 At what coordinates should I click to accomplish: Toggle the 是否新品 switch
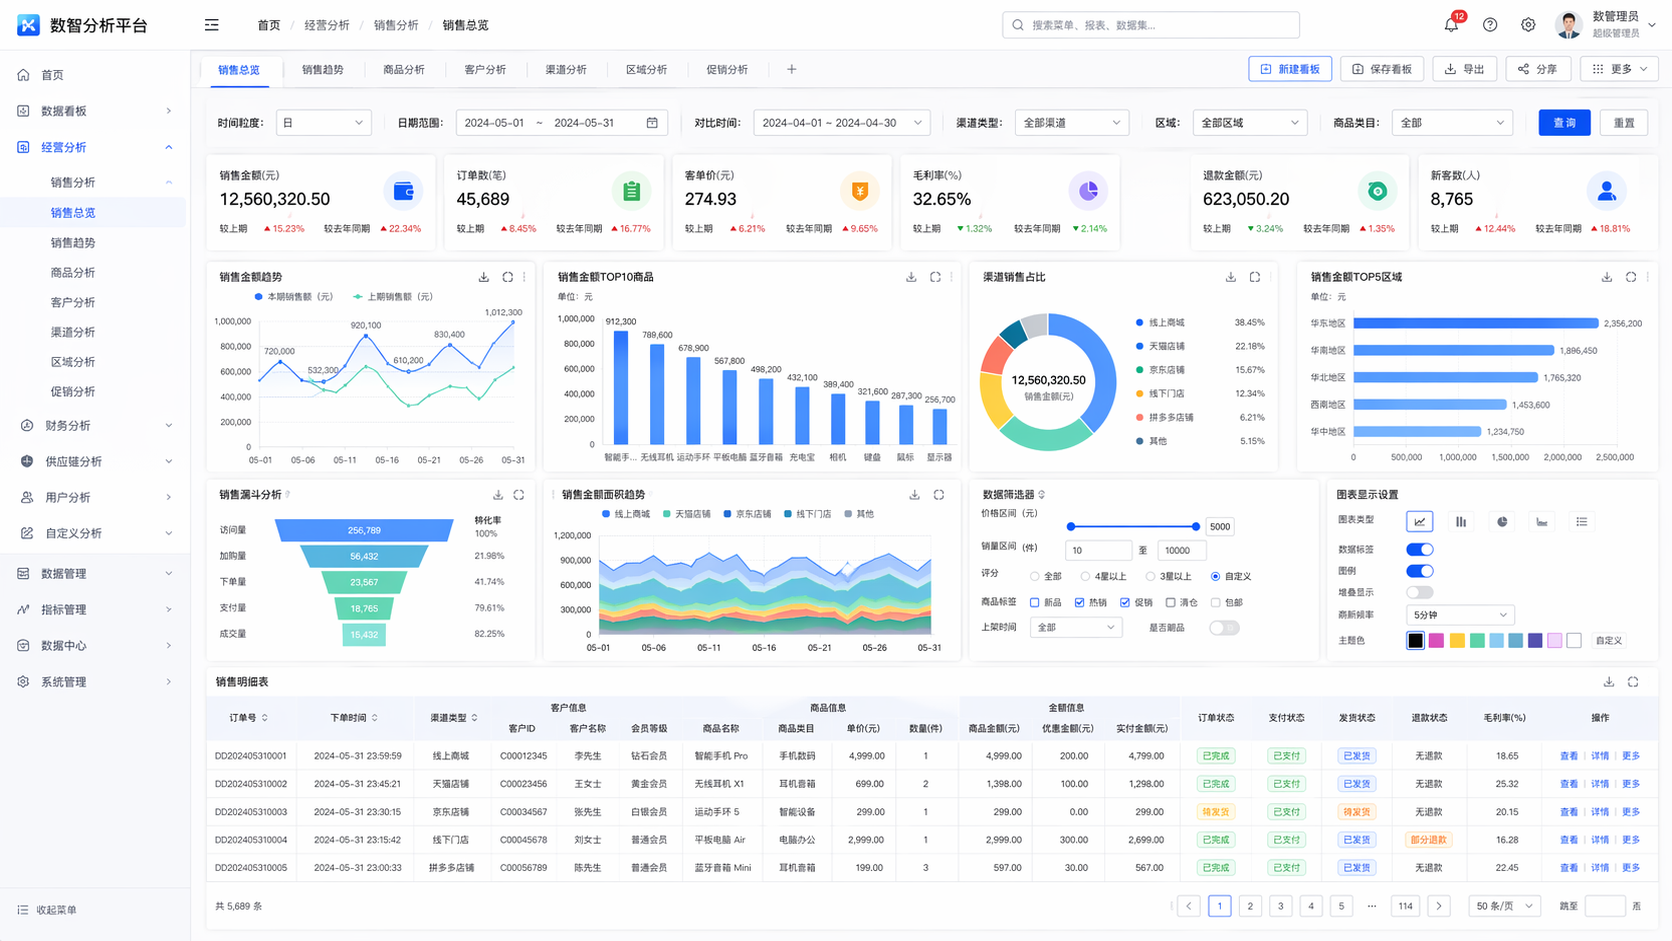[x=1224, y=628]
